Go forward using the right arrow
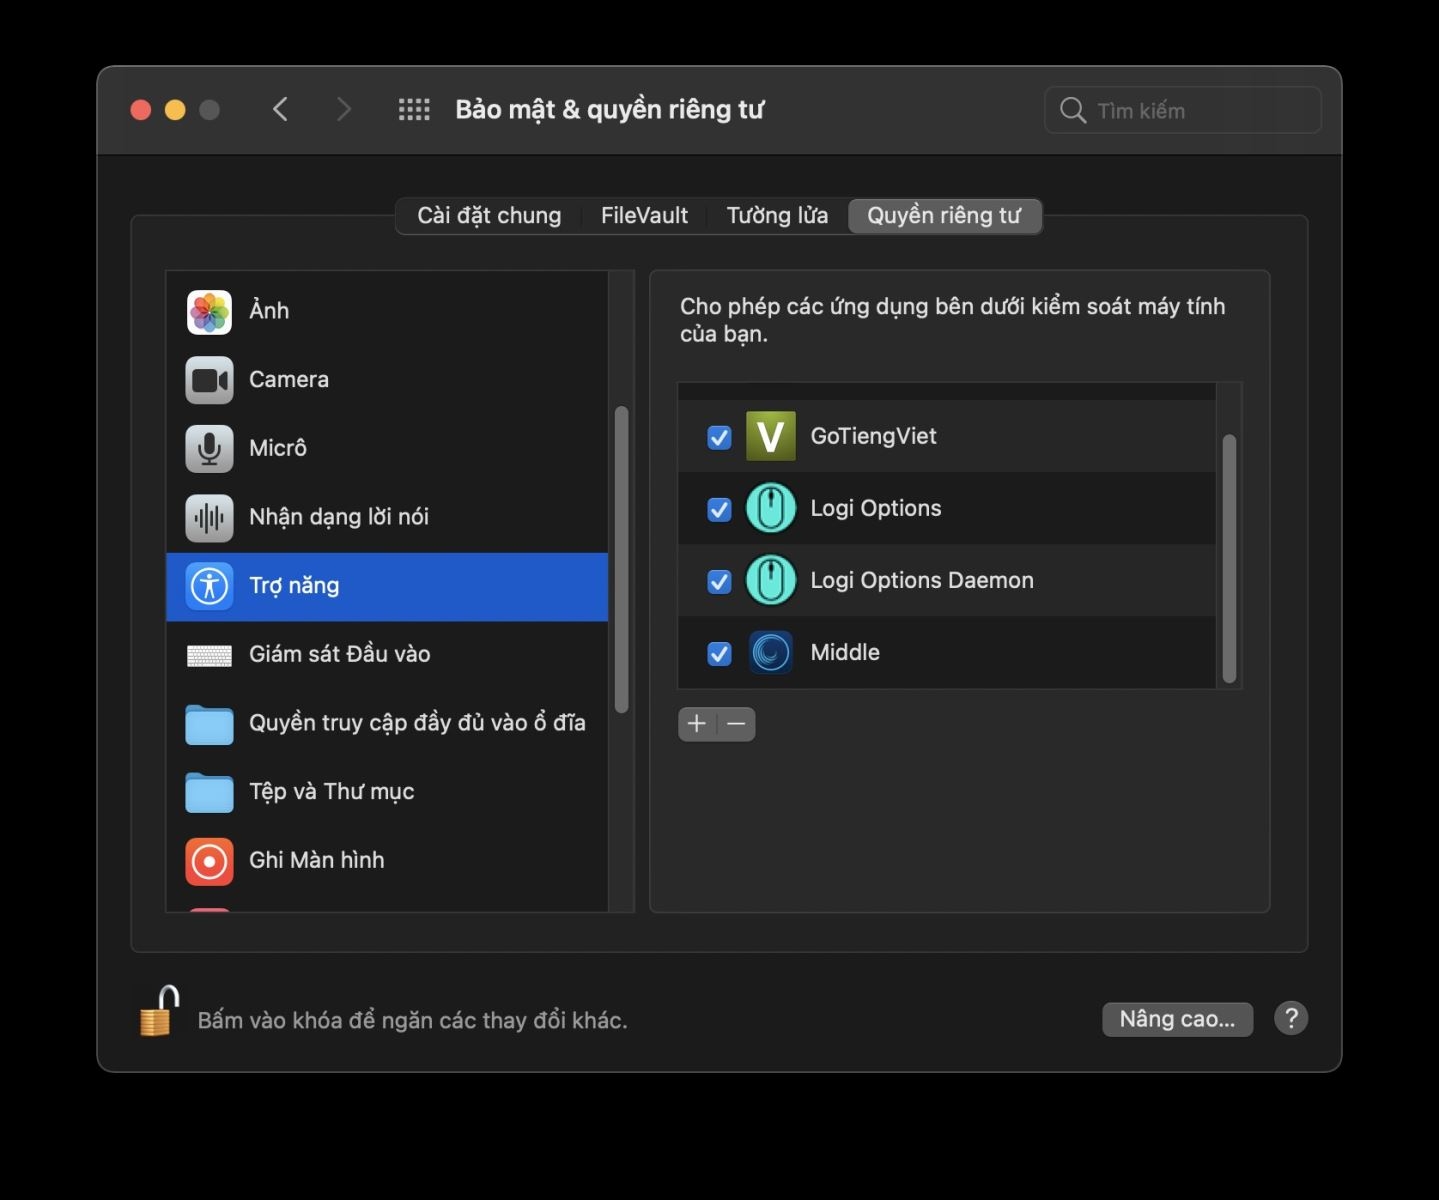The height and width of the screenshot is (1200, 1439). (344, 109)
